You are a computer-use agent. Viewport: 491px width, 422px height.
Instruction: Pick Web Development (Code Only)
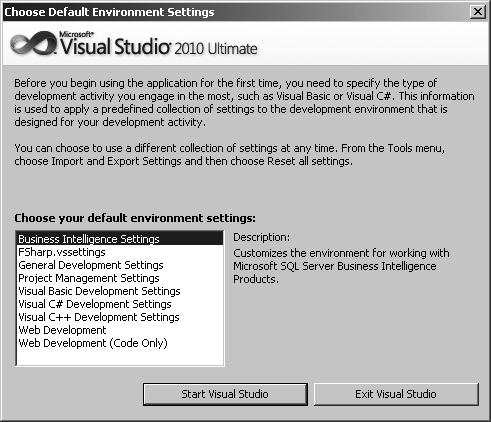pos(120,343)
